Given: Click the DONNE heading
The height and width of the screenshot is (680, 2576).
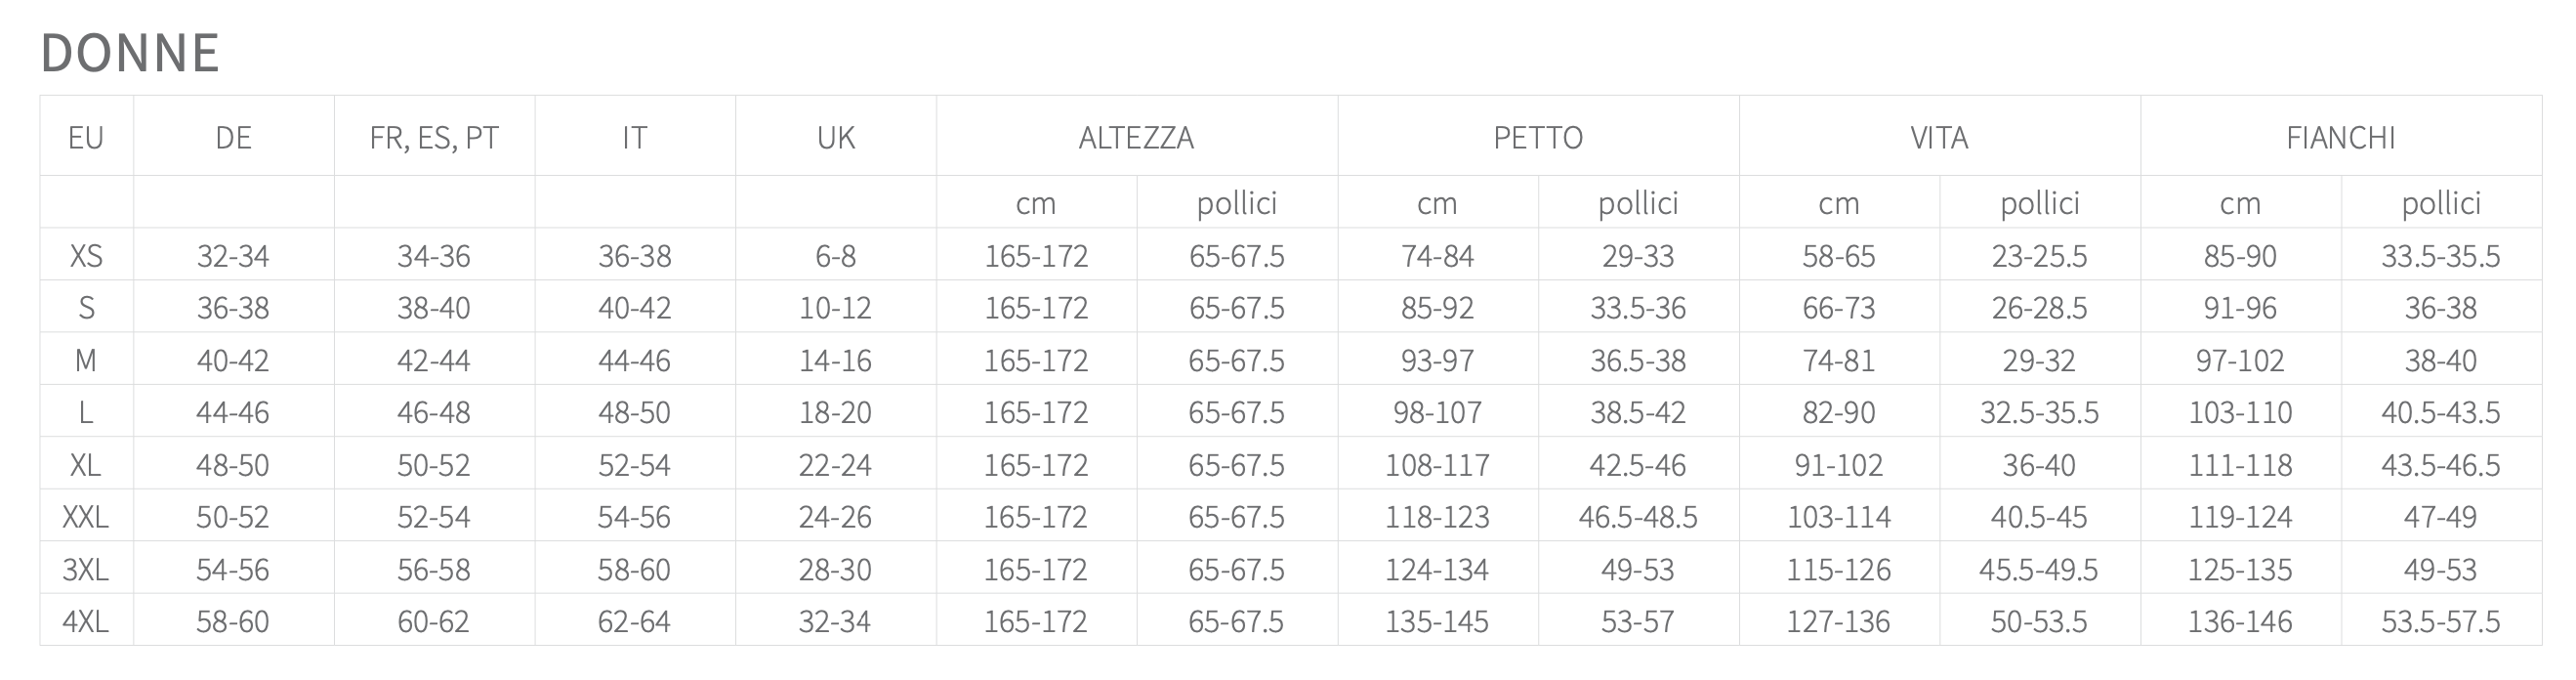Looking at the screenshot, I should (130, 53).
